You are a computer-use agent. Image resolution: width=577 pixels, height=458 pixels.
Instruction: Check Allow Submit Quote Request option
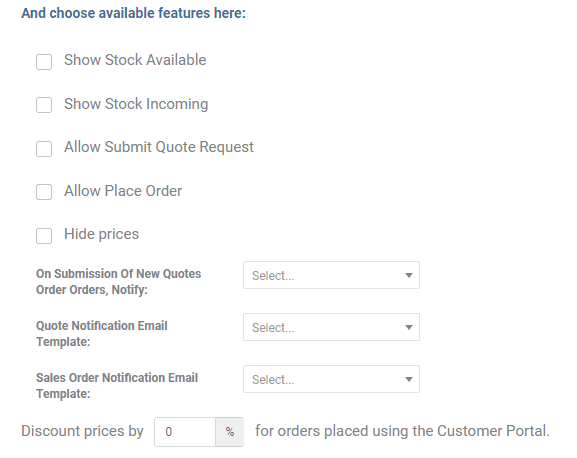coord(44,149)
